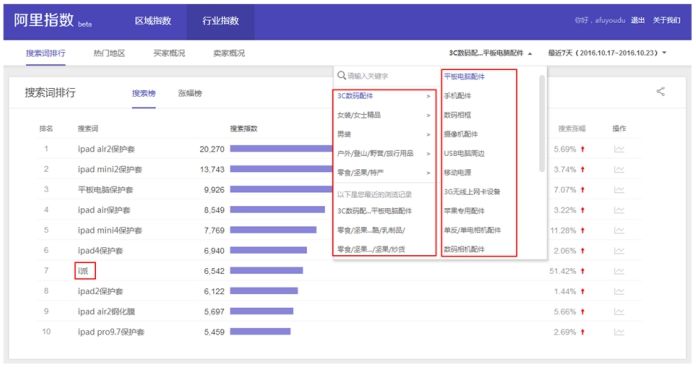This screenshot has width=696, height=367.
Task: Click search term 平板电脑保护套
Action: [x=105, y=190]
